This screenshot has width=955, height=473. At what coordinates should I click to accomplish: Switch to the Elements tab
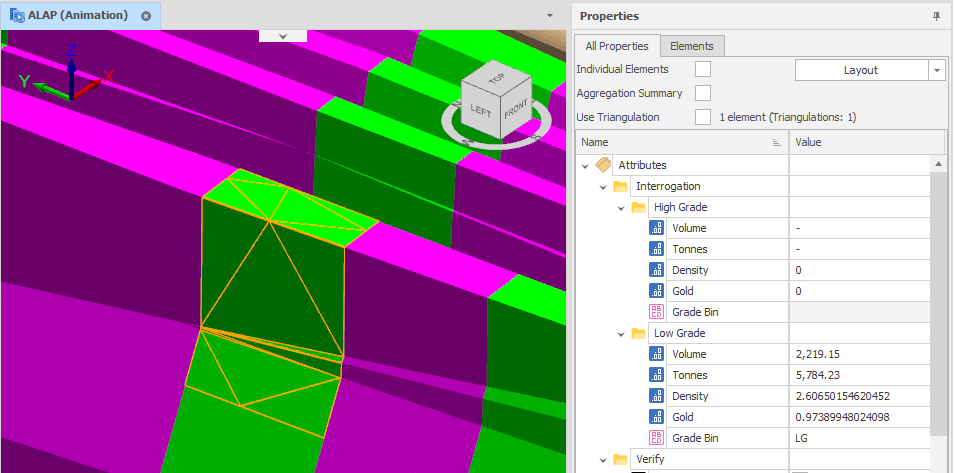click(x=691, y=46)
